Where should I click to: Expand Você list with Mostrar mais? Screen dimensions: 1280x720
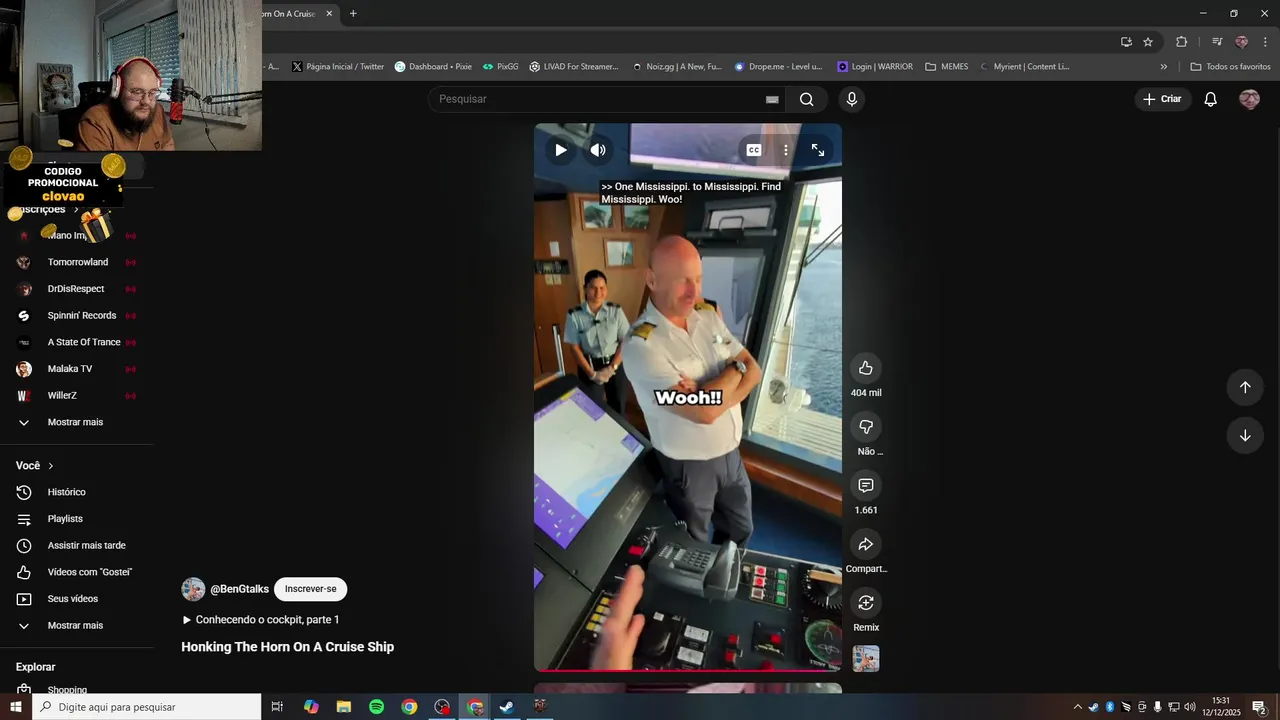(x=77, y=626)
